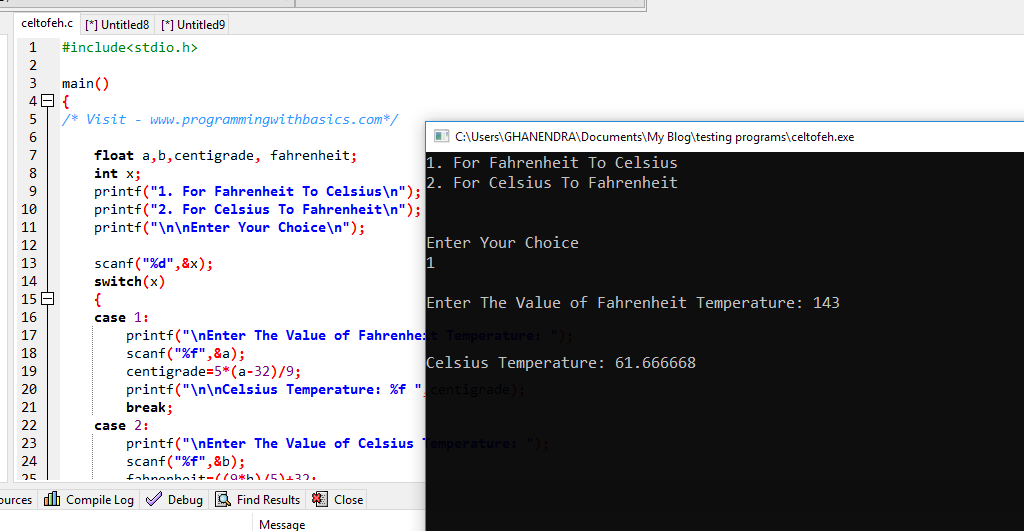Screen dimensions: 1024x531
Task: Click line number 22 in gutter
Action: (29, 425)
